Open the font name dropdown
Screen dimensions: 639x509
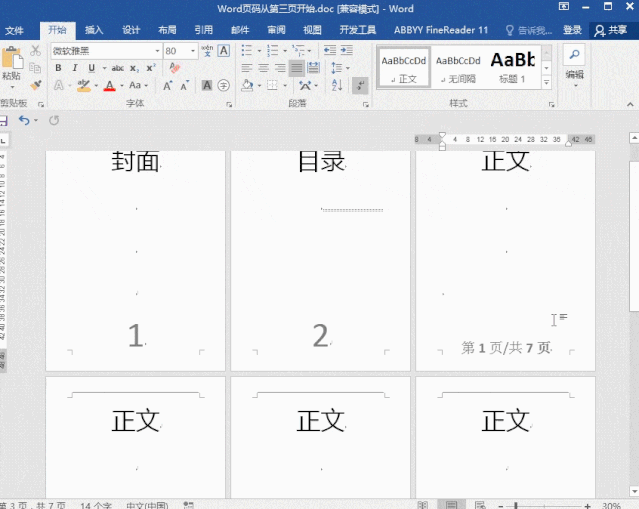pos(157,50)
